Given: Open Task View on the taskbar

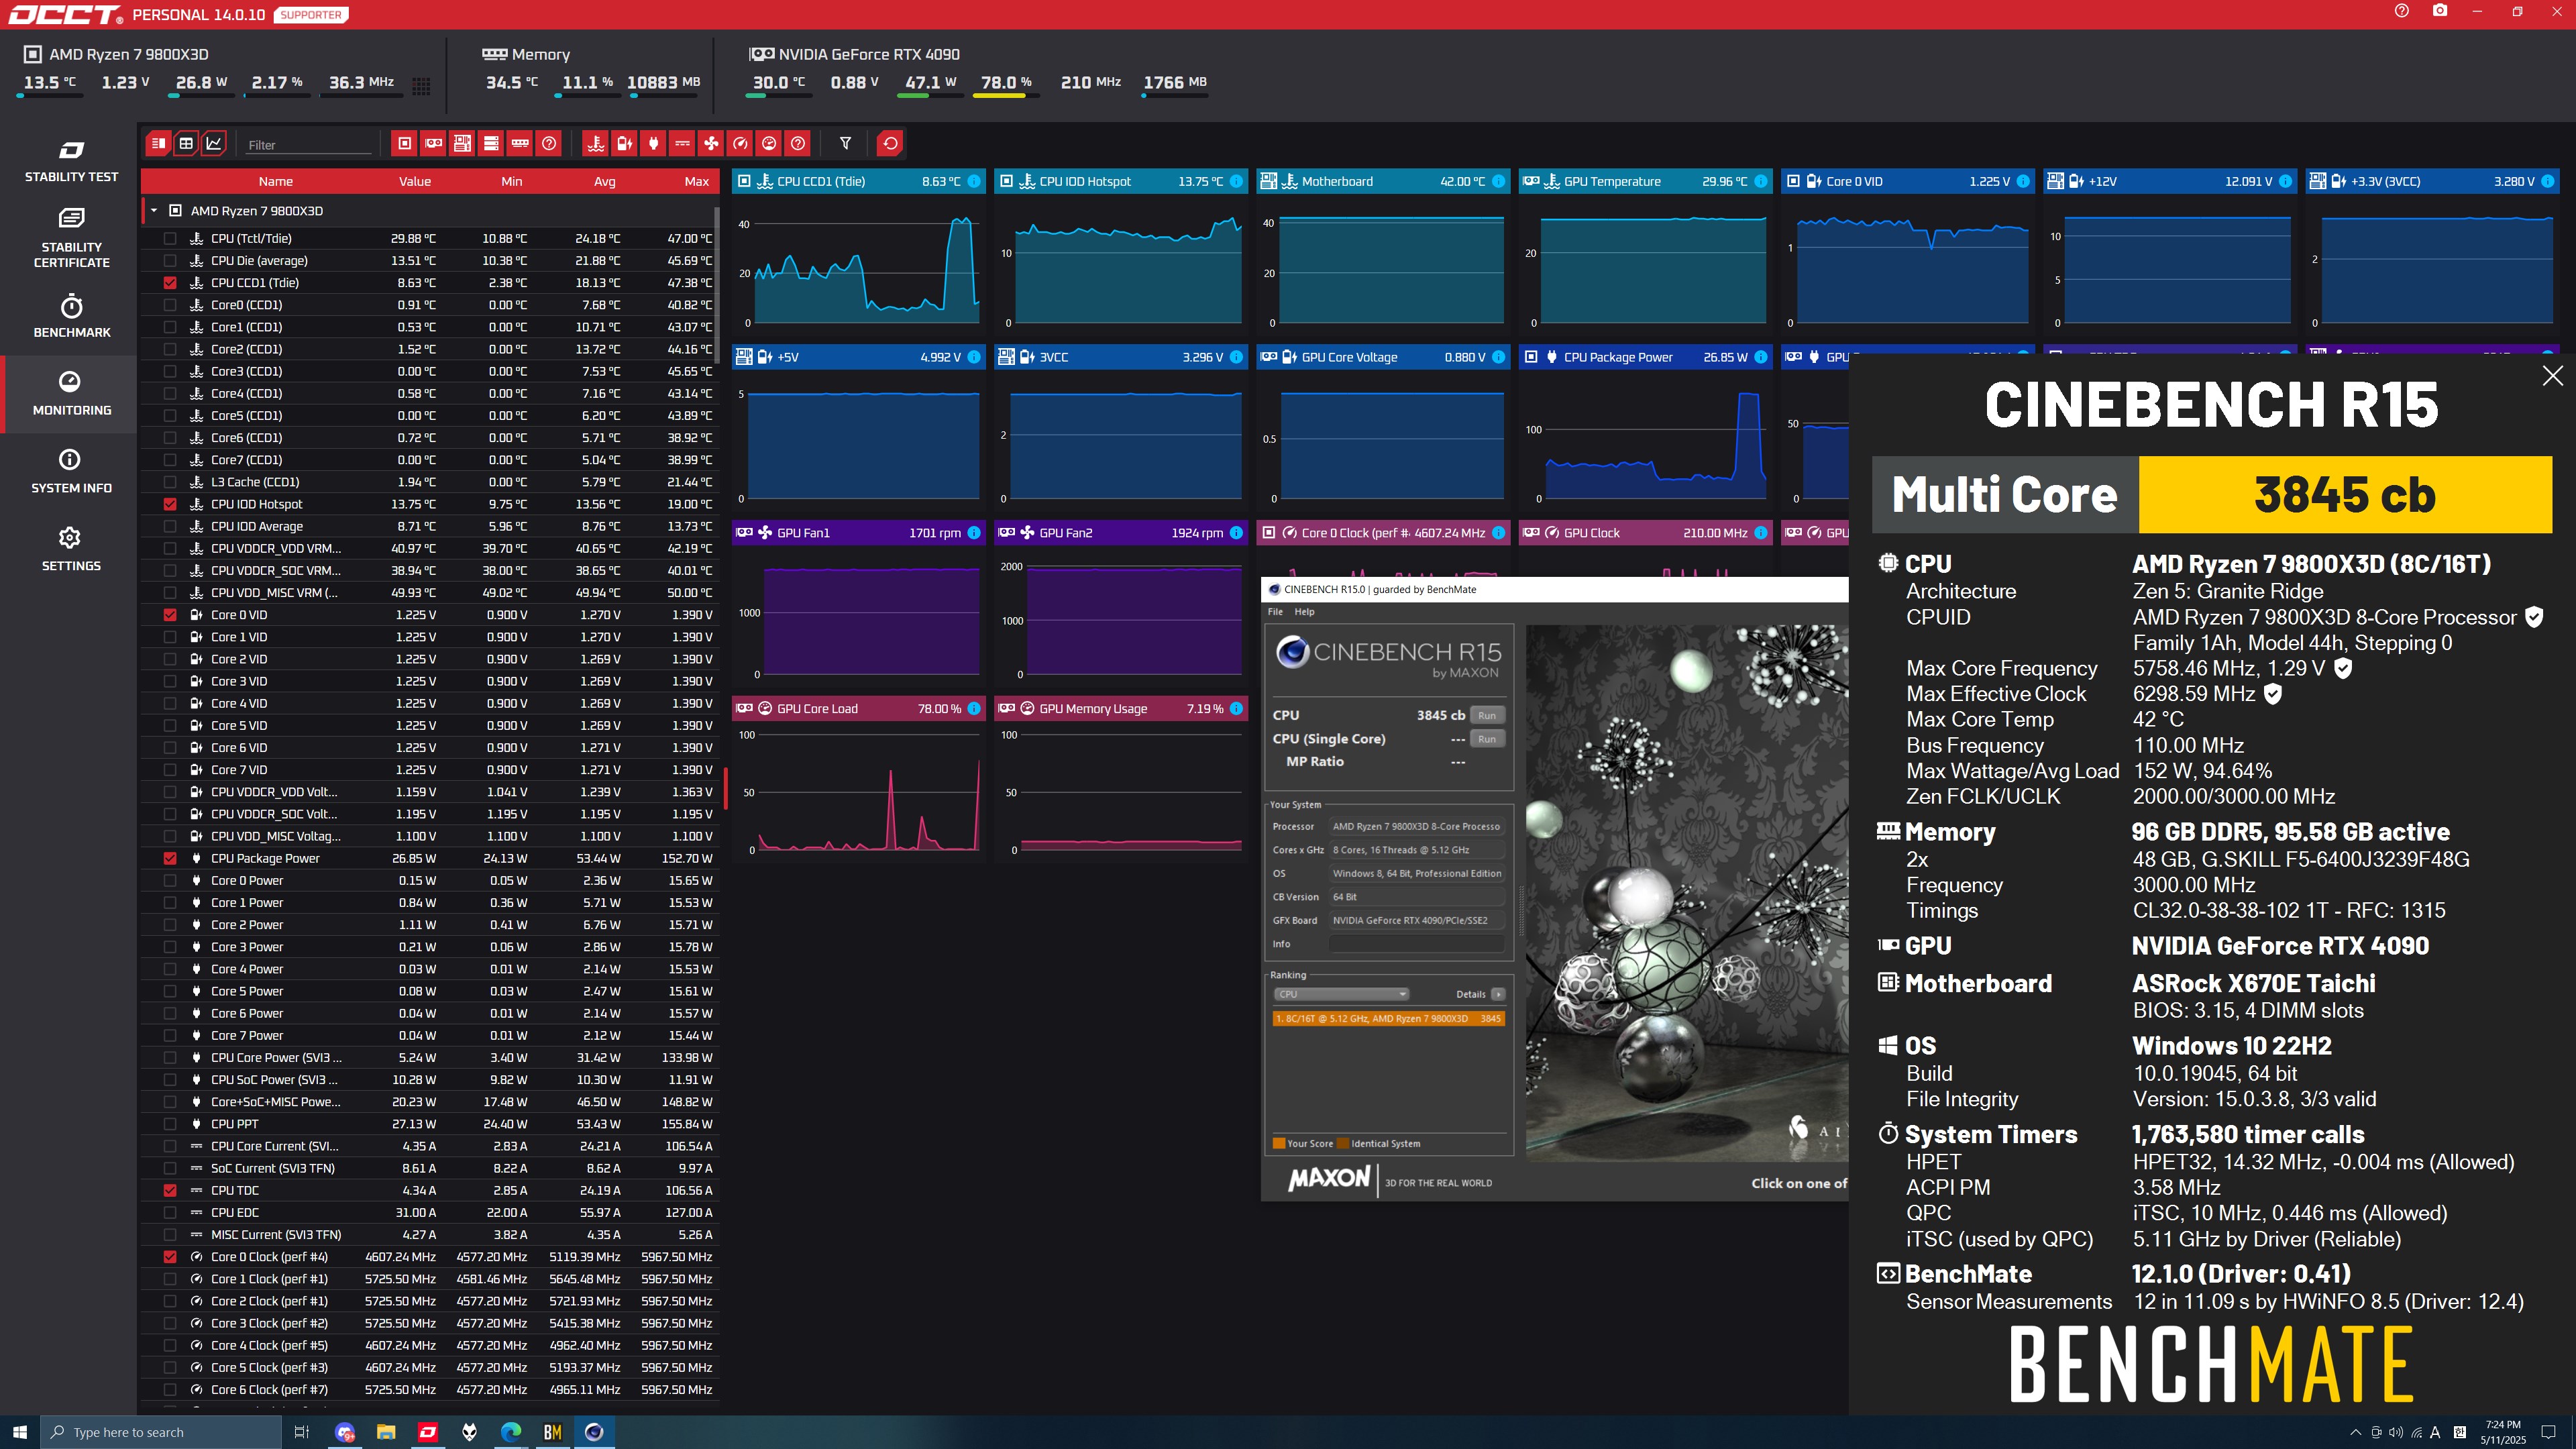Looking at the screenshot, I should tap(301, 1432).
